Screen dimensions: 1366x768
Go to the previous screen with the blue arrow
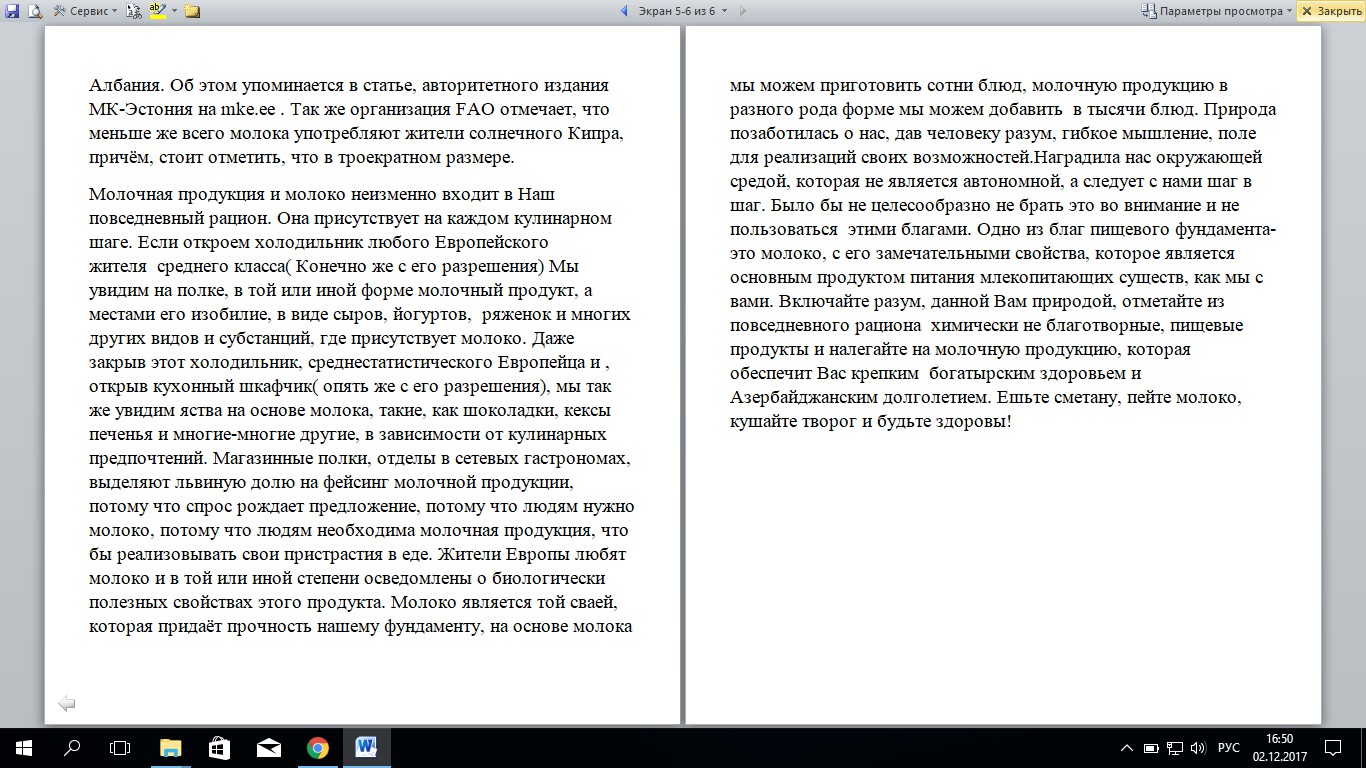click(x=624, y=11)
